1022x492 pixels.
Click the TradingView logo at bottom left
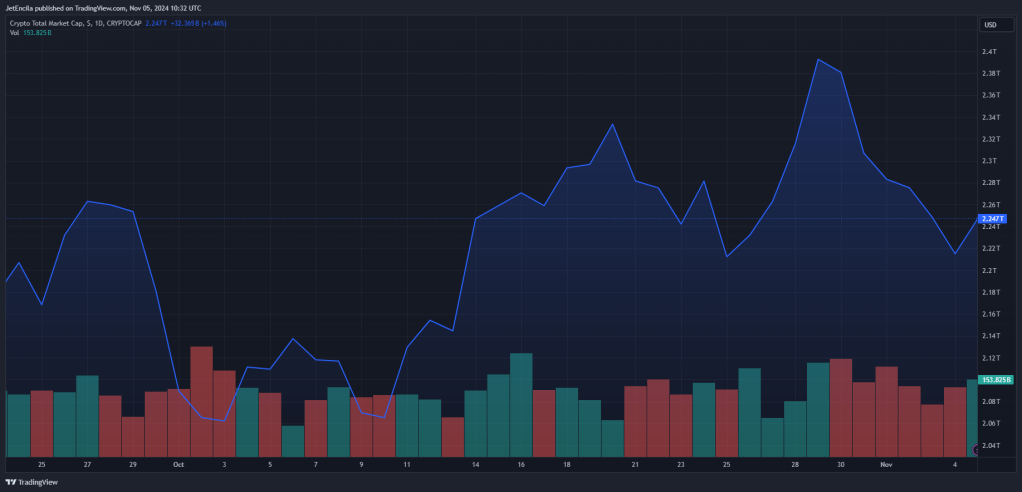pos(29,482)
